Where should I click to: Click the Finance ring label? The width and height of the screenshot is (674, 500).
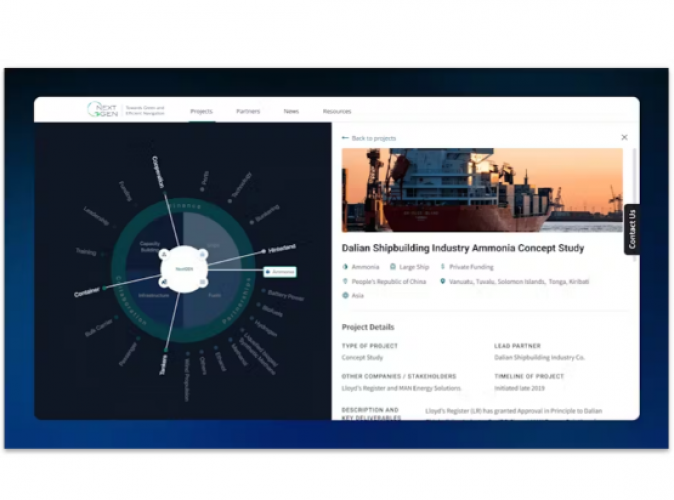coord(184,206)
